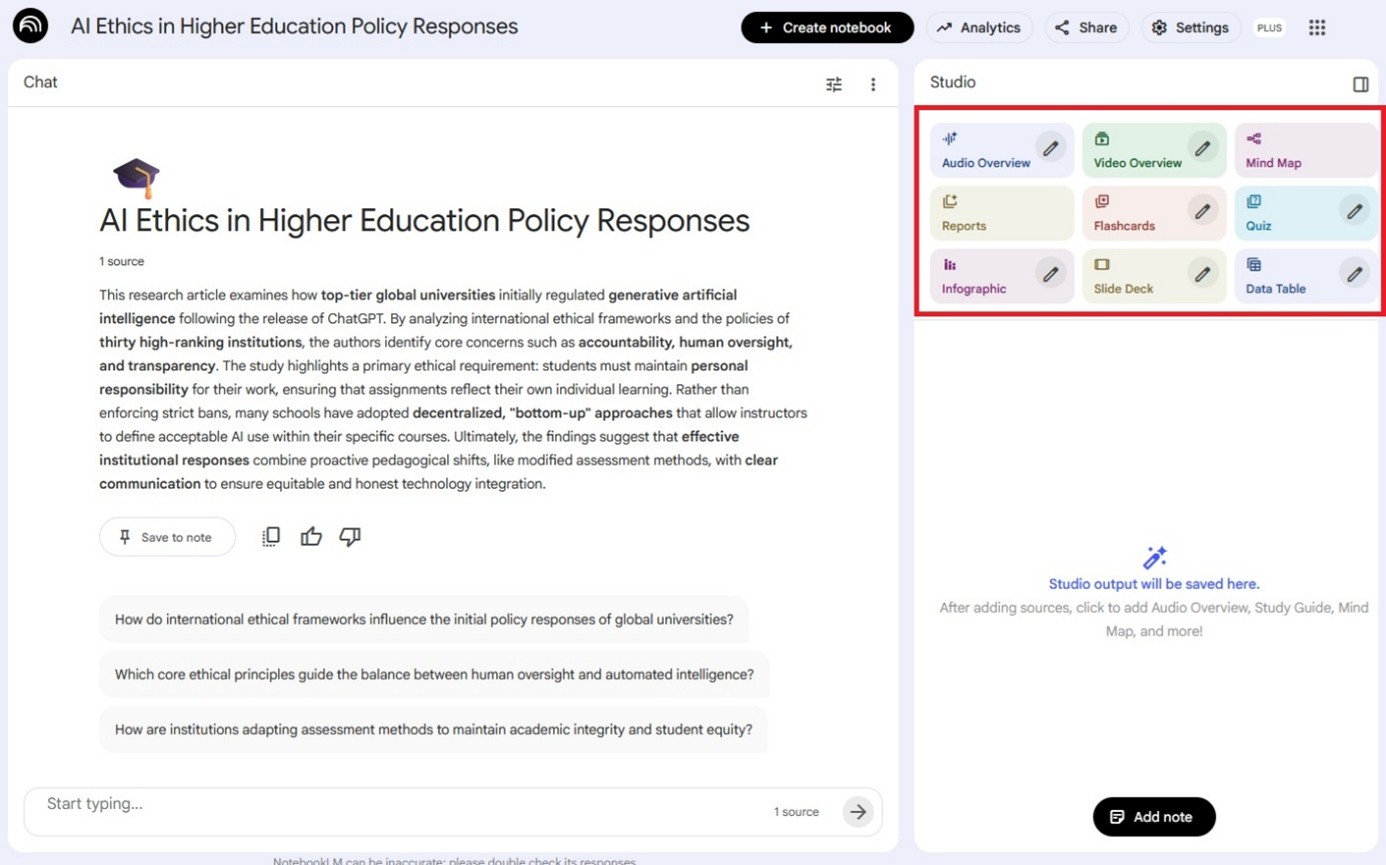Open the Google apps grid icon
This screenshot has width=1386, height=865.
click(x=1317, y=28)
